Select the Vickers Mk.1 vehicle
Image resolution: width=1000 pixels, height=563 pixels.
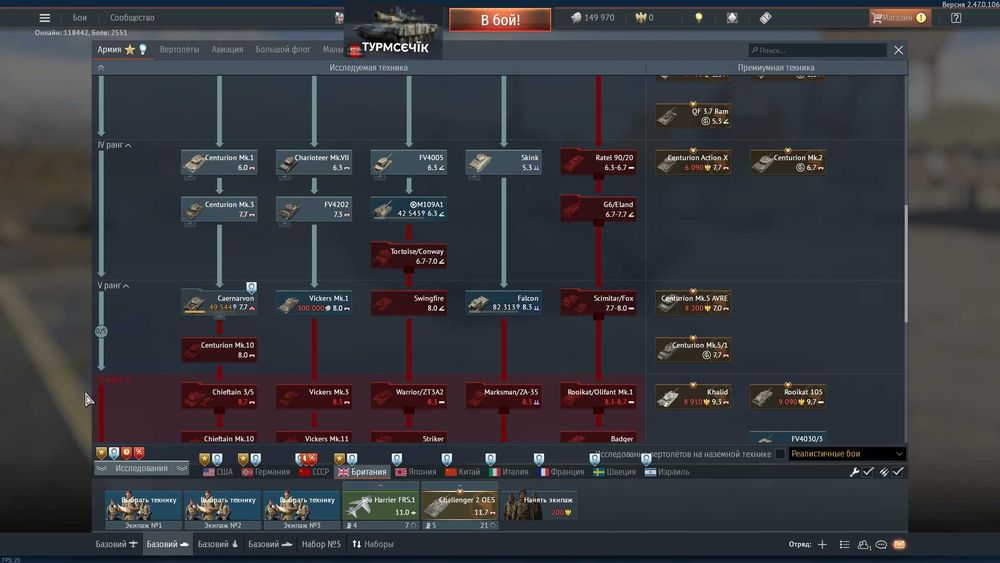tap(314, 303)
